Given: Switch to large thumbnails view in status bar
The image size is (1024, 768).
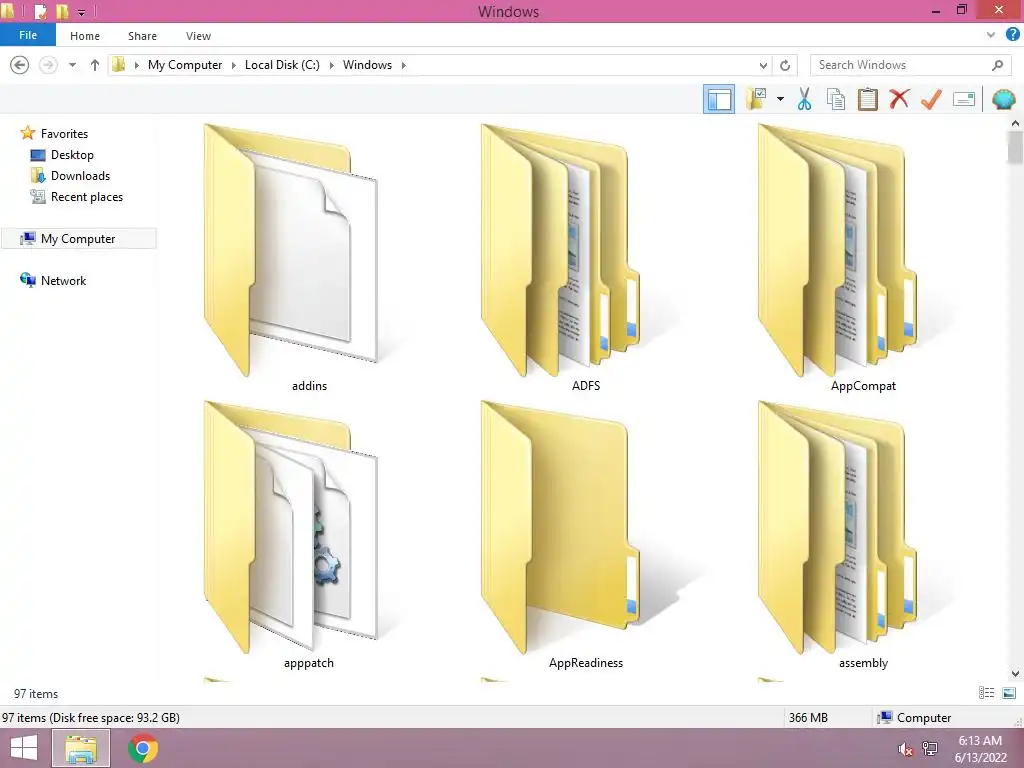Looking at the screenshot, I should tap(1008, 693).
